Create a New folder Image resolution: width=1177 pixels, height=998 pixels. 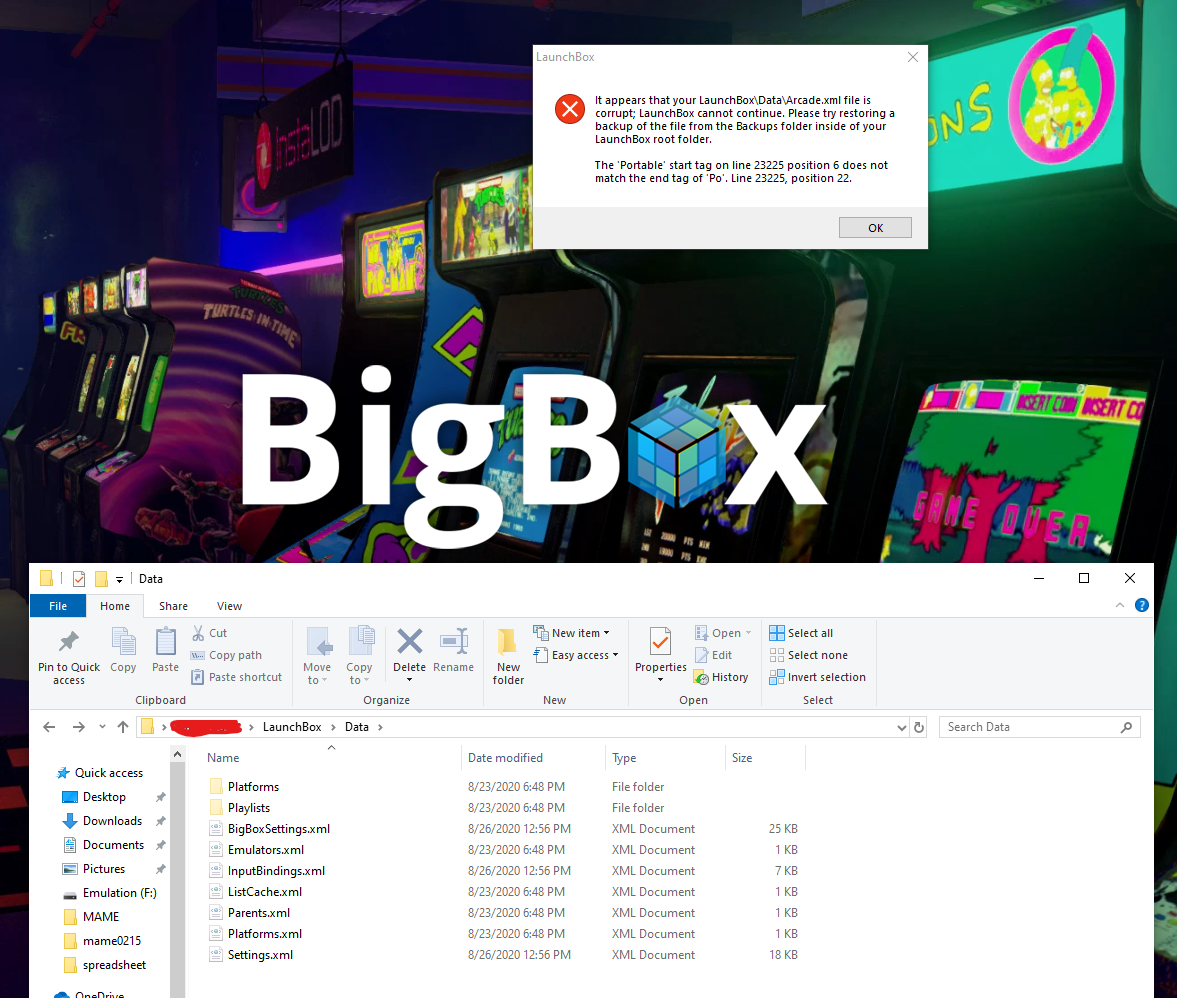pos(508,657)
